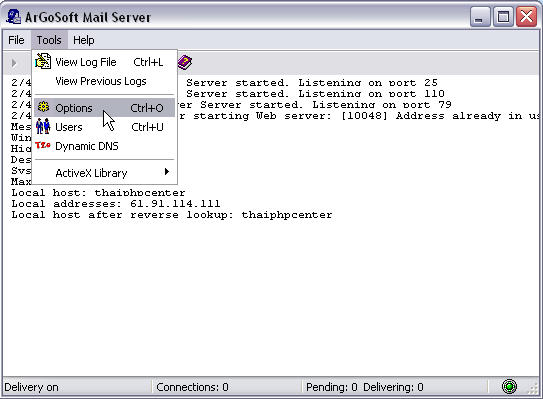Viewport: 543px width, 399px height.
Task: Maximize the ArGoSoft Mail Server window
Action: point(503,16)
